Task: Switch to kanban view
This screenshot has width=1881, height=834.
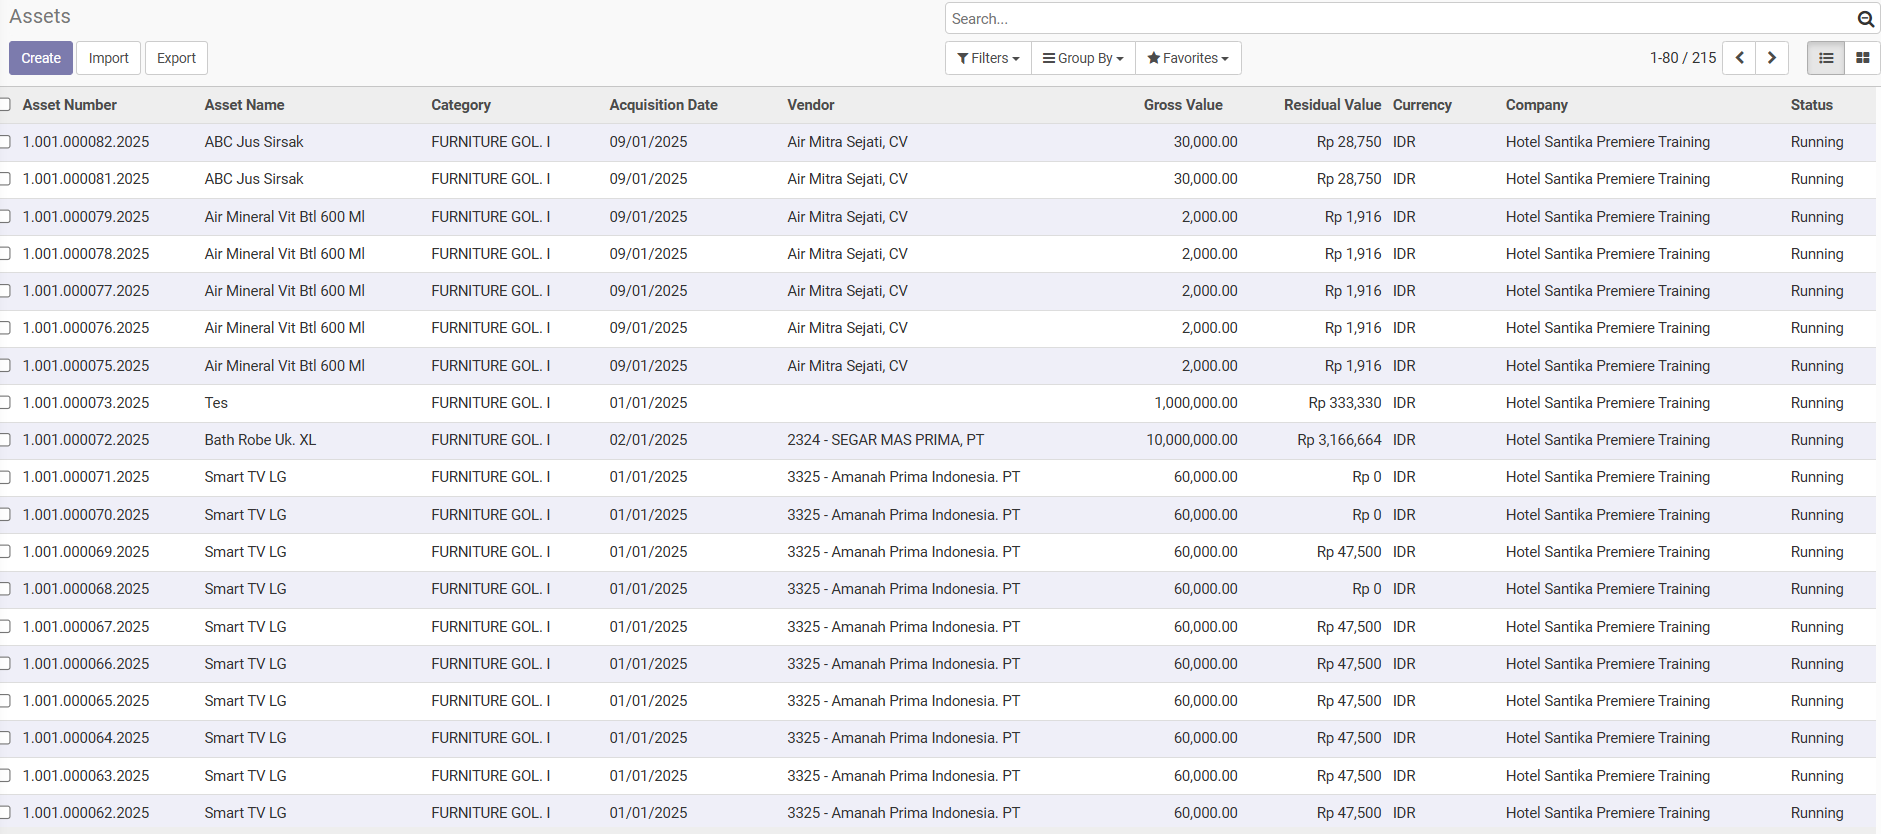Action: [x=1862, y=58]
